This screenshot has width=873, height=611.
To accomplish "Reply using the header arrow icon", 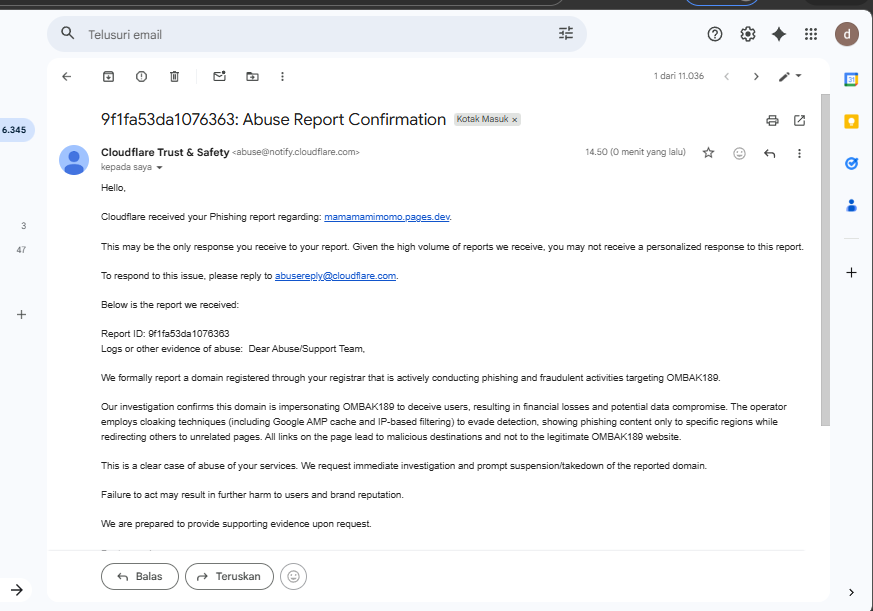I will 769,153.
